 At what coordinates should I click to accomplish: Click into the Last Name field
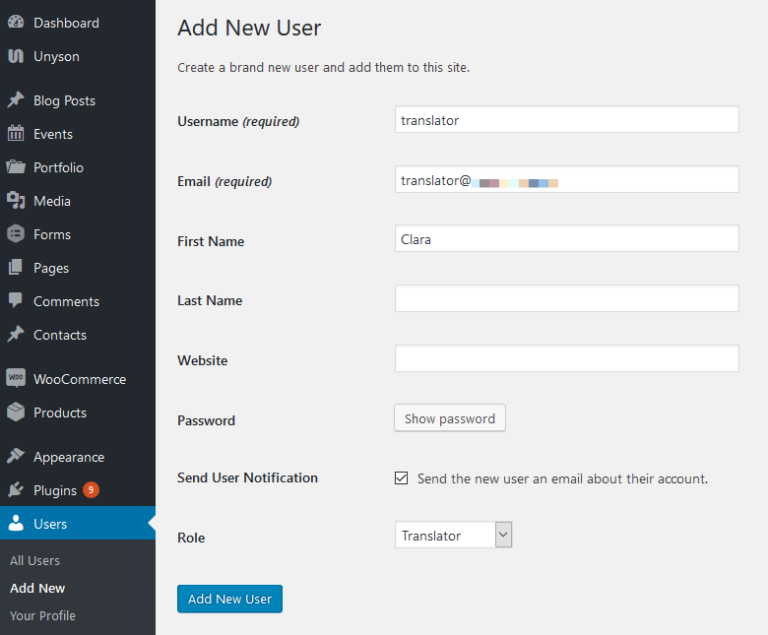566,299
